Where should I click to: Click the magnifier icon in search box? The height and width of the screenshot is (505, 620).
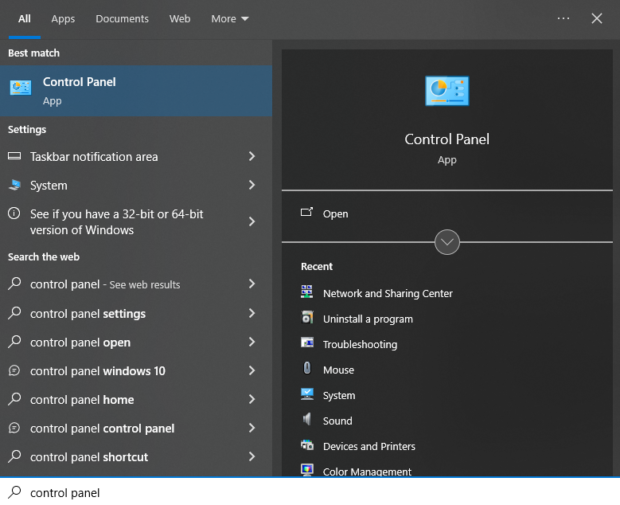tap(15, 492)
